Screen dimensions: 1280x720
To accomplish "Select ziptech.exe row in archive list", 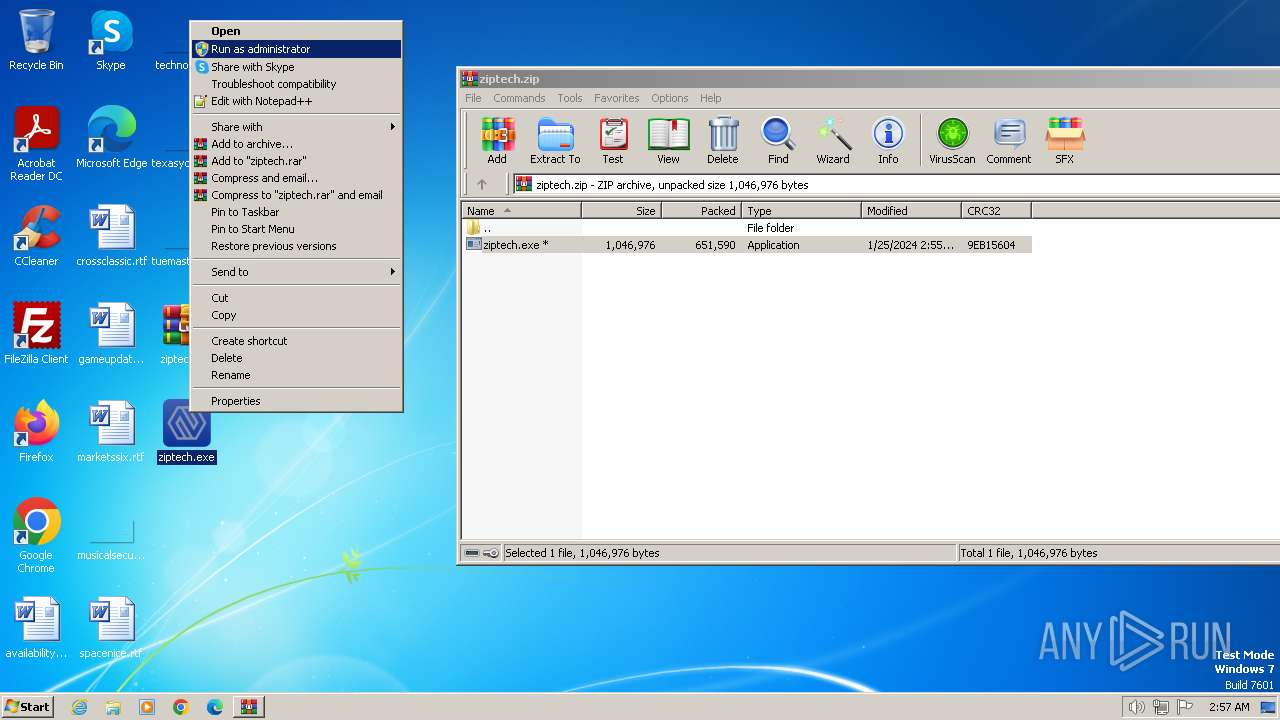I will click(x=747, y=245).
